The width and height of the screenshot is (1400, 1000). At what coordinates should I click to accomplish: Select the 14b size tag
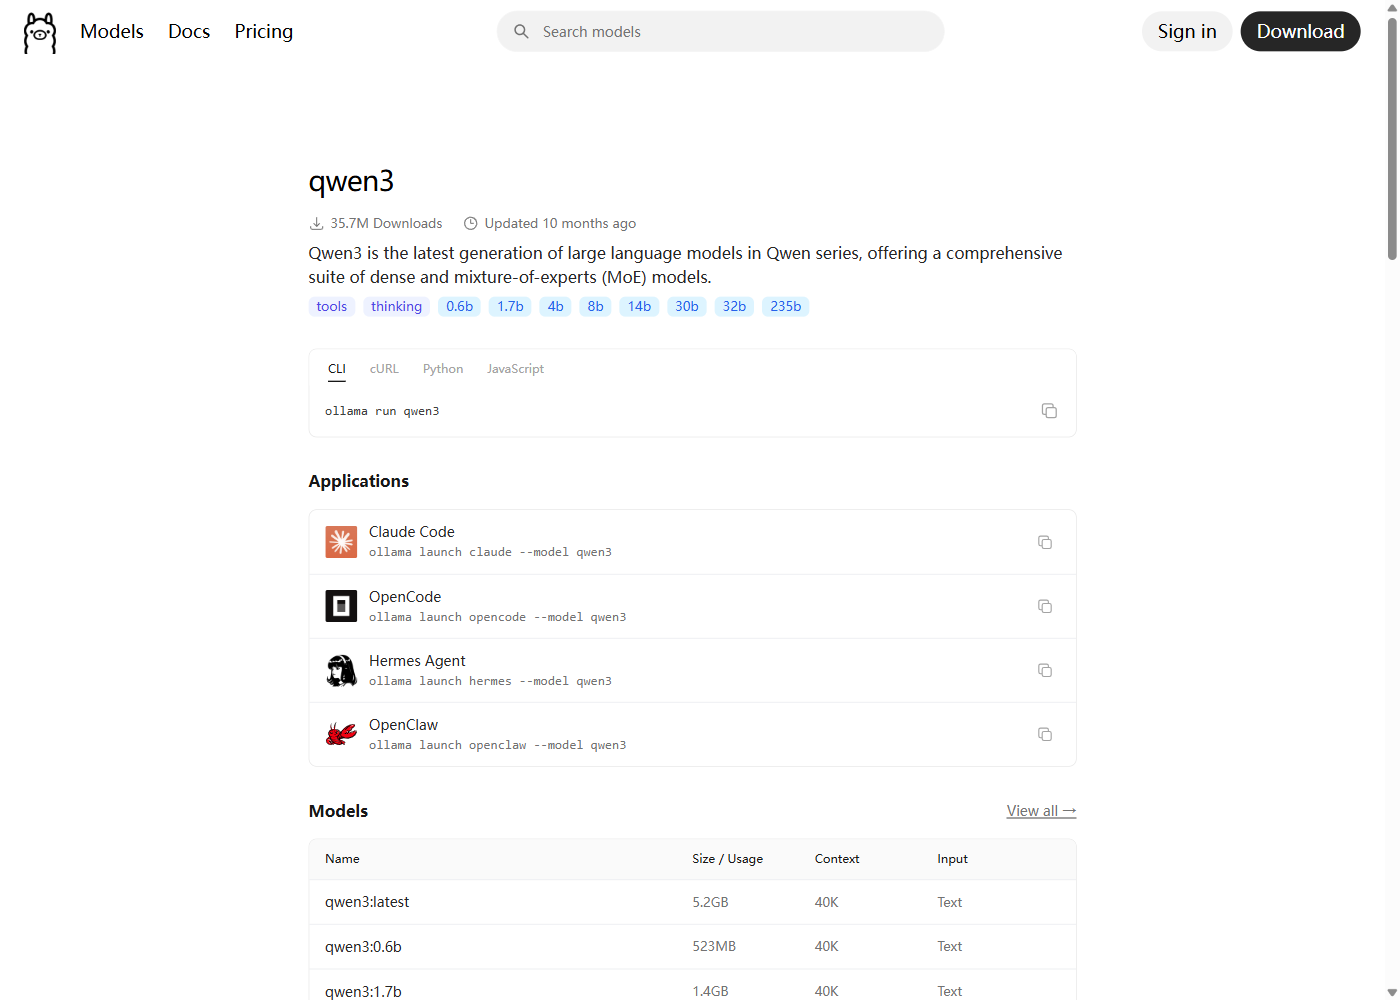[x=640, y=307]
